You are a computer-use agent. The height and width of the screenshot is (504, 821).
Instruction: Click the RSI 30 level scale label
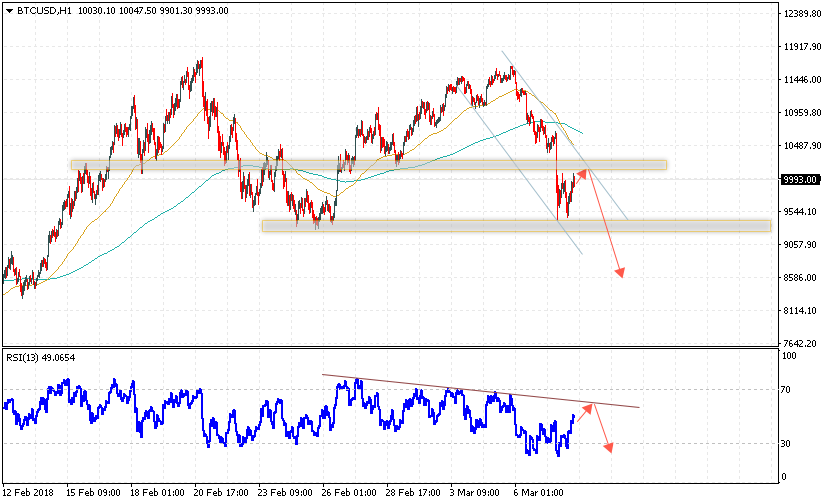click(785, 443)
